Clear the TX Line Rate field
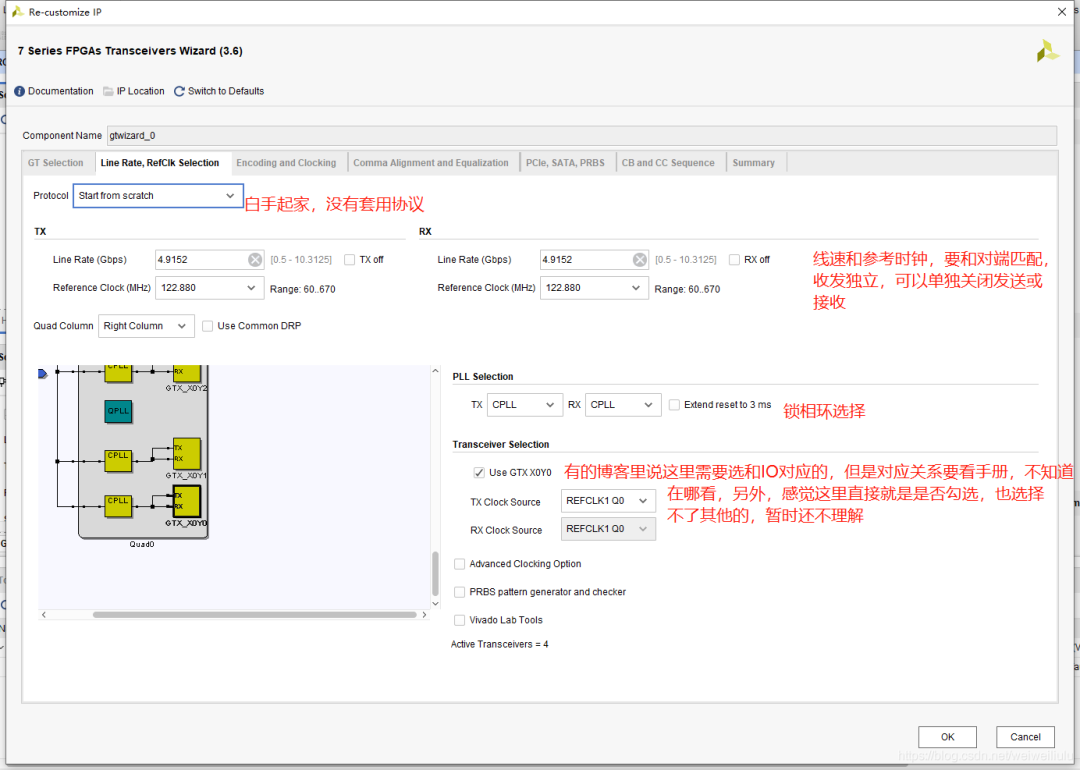 (x=255, y=260)
